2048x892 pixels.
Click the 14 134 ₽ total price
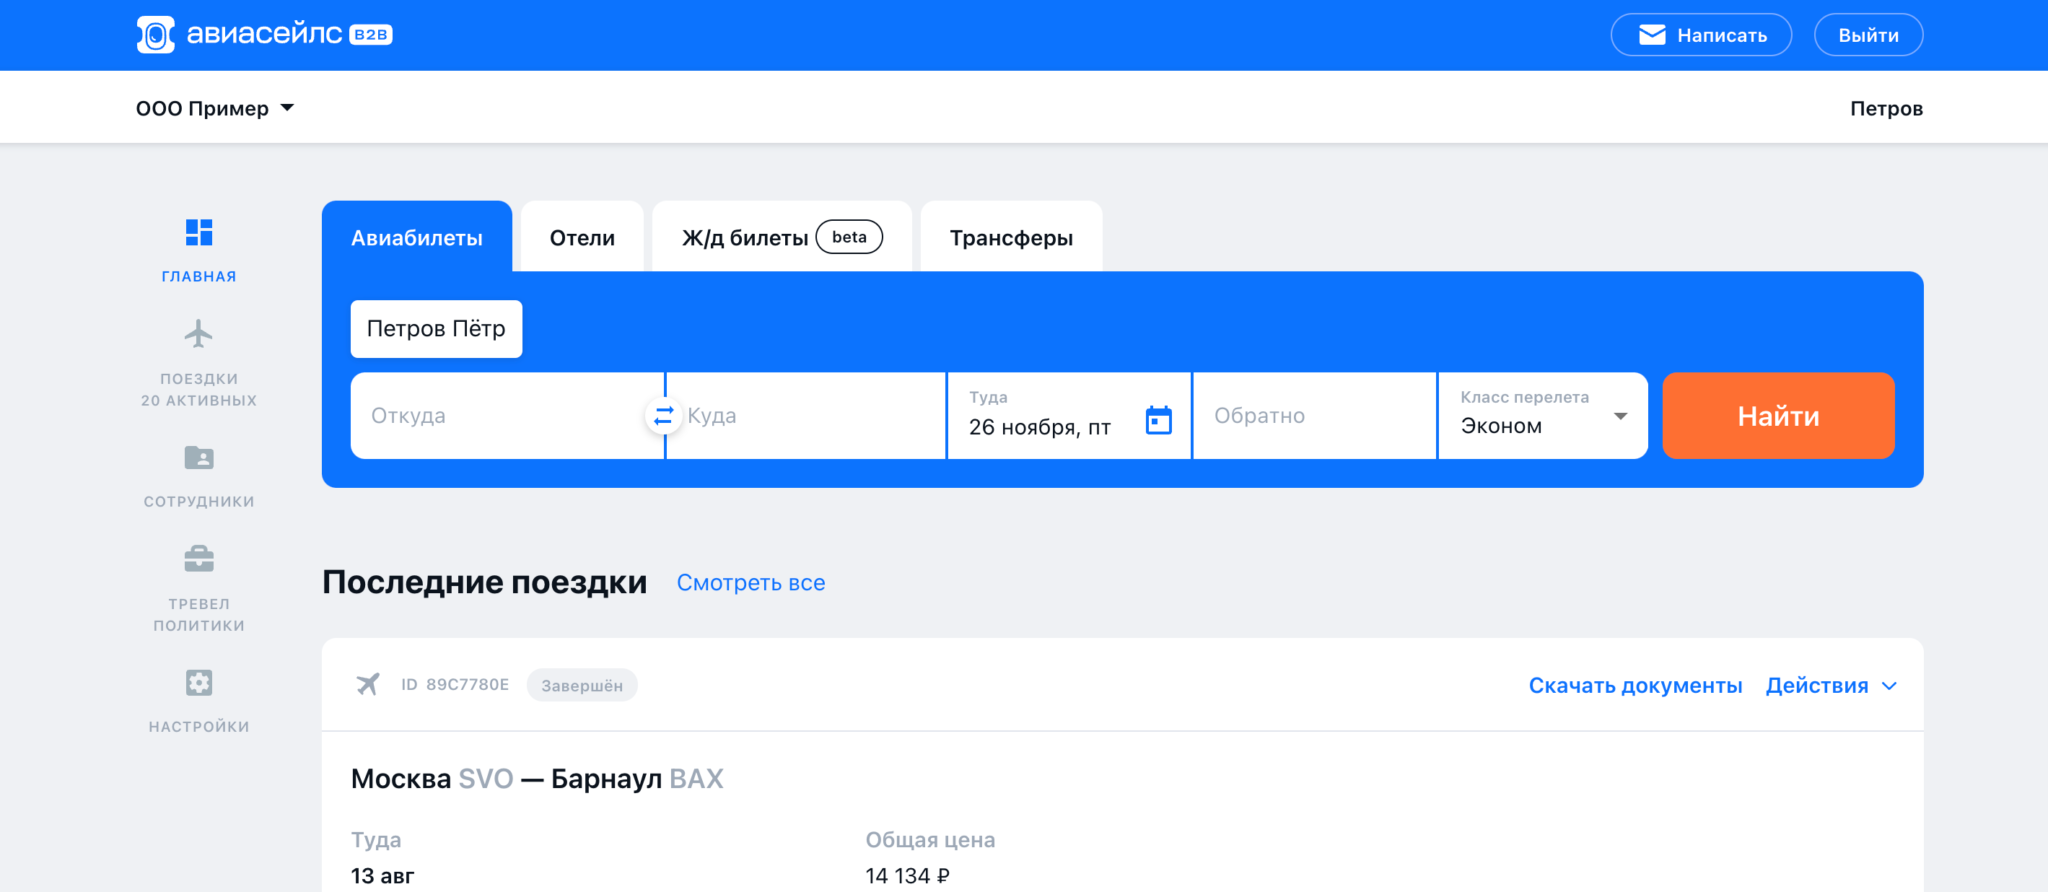[x=907, y=876]
